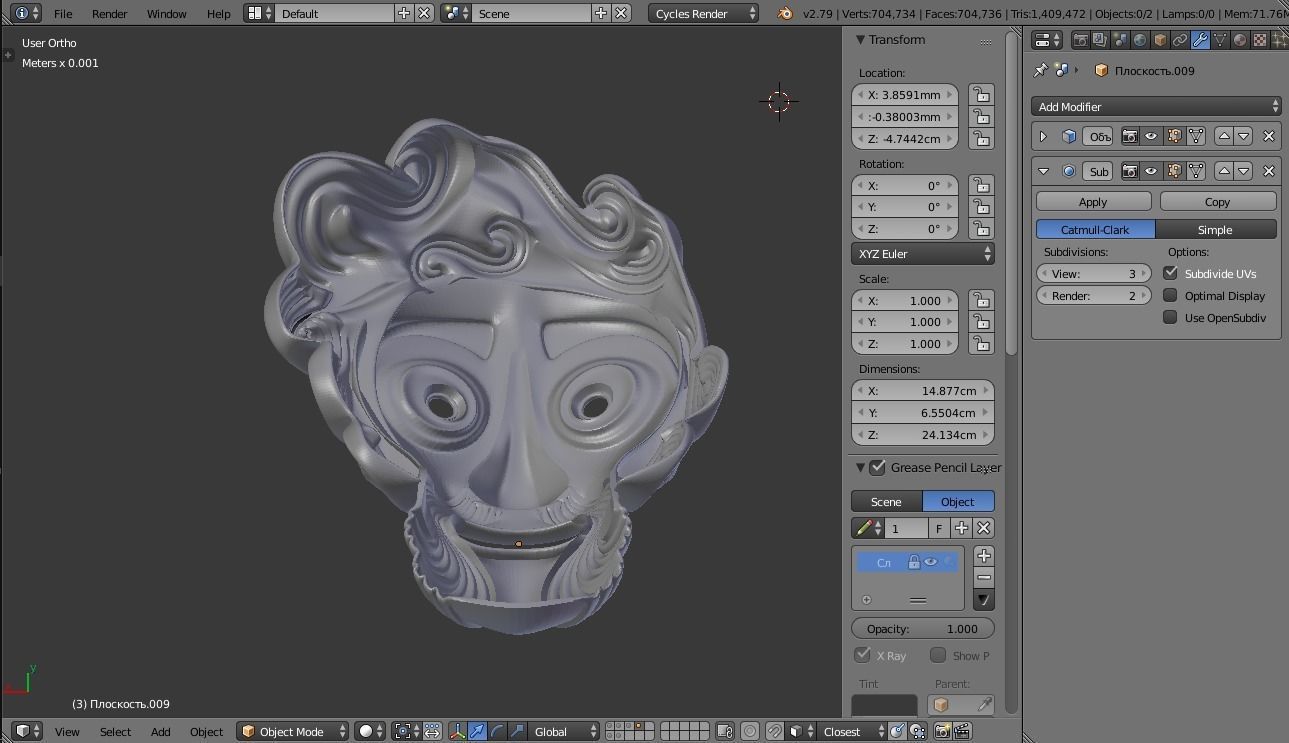
Task: Open the Add Modifier dropdown
Action: tap(1156, 106)
